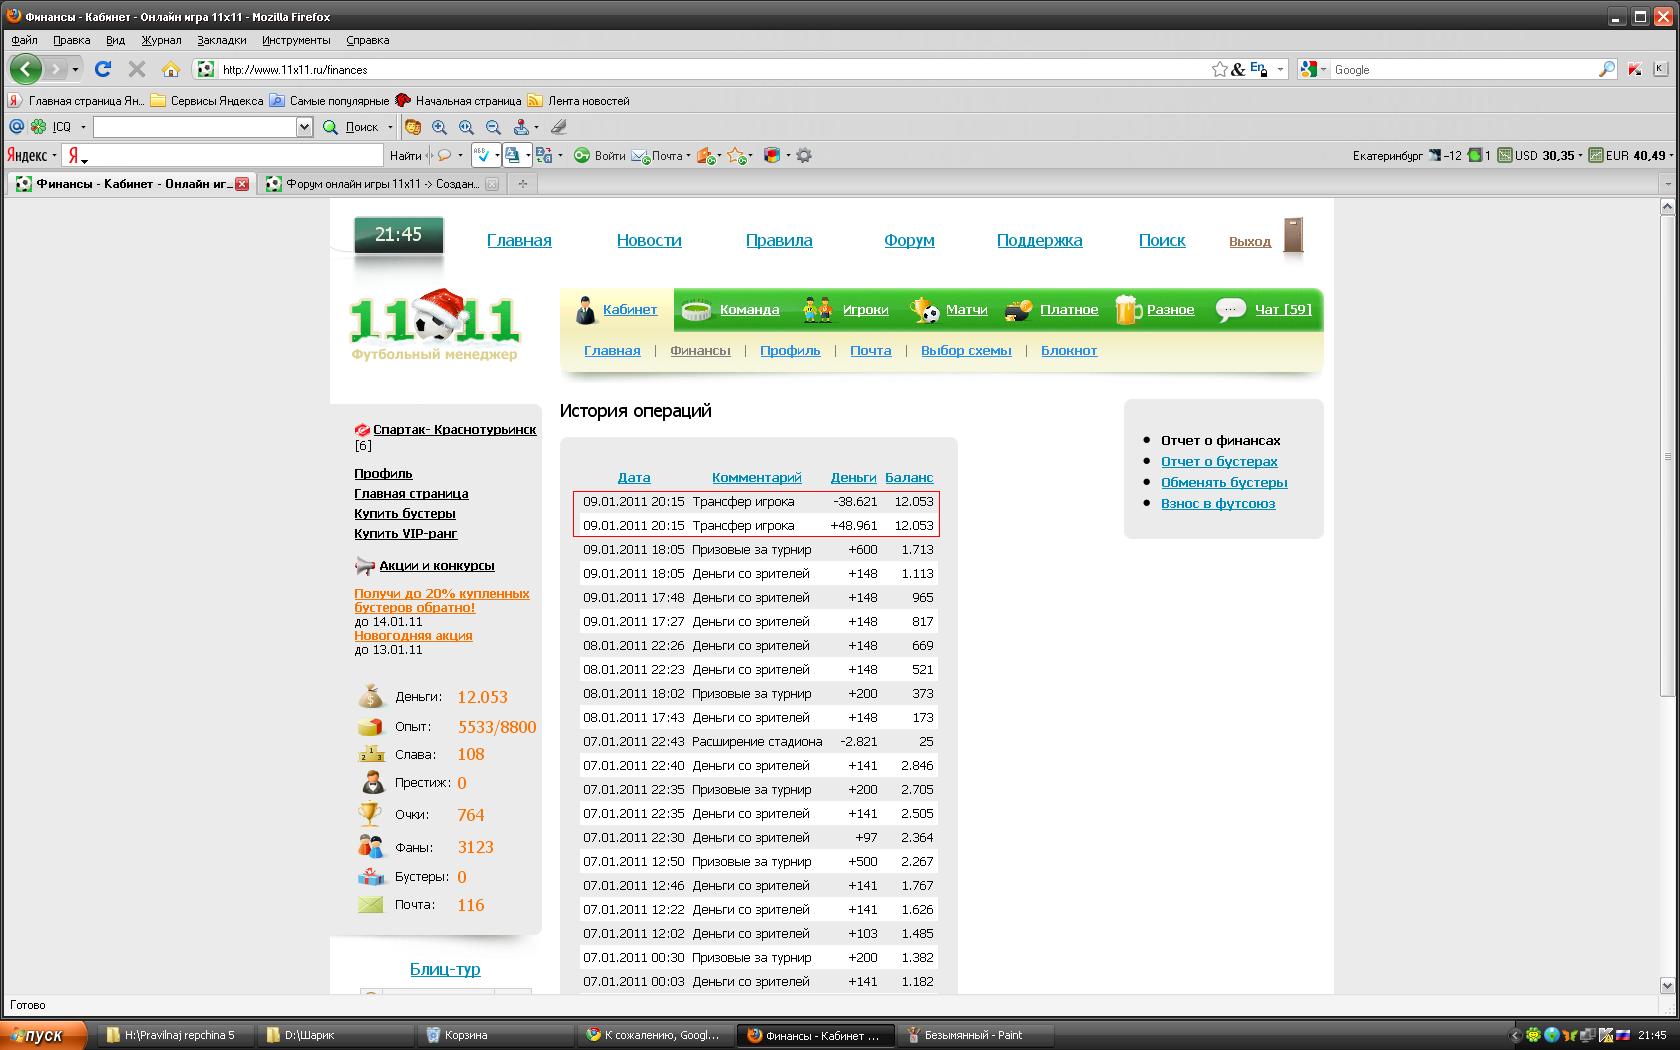Click the bookmark star in address bar
Image resolution: width=1680 pixels, height=1050 pixels.
[1219, 69]
